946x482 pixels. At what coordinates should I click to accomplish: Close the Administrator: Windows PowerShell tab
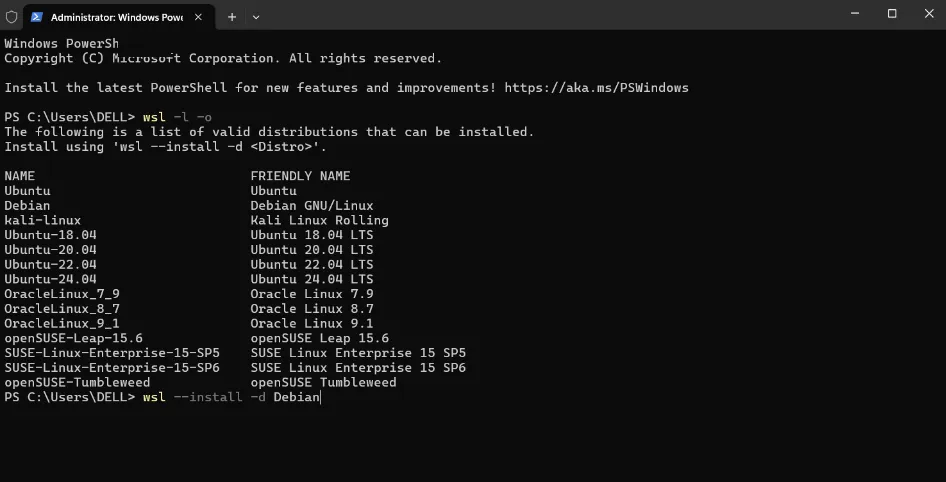pyautogui.click(x=200, y=17)
